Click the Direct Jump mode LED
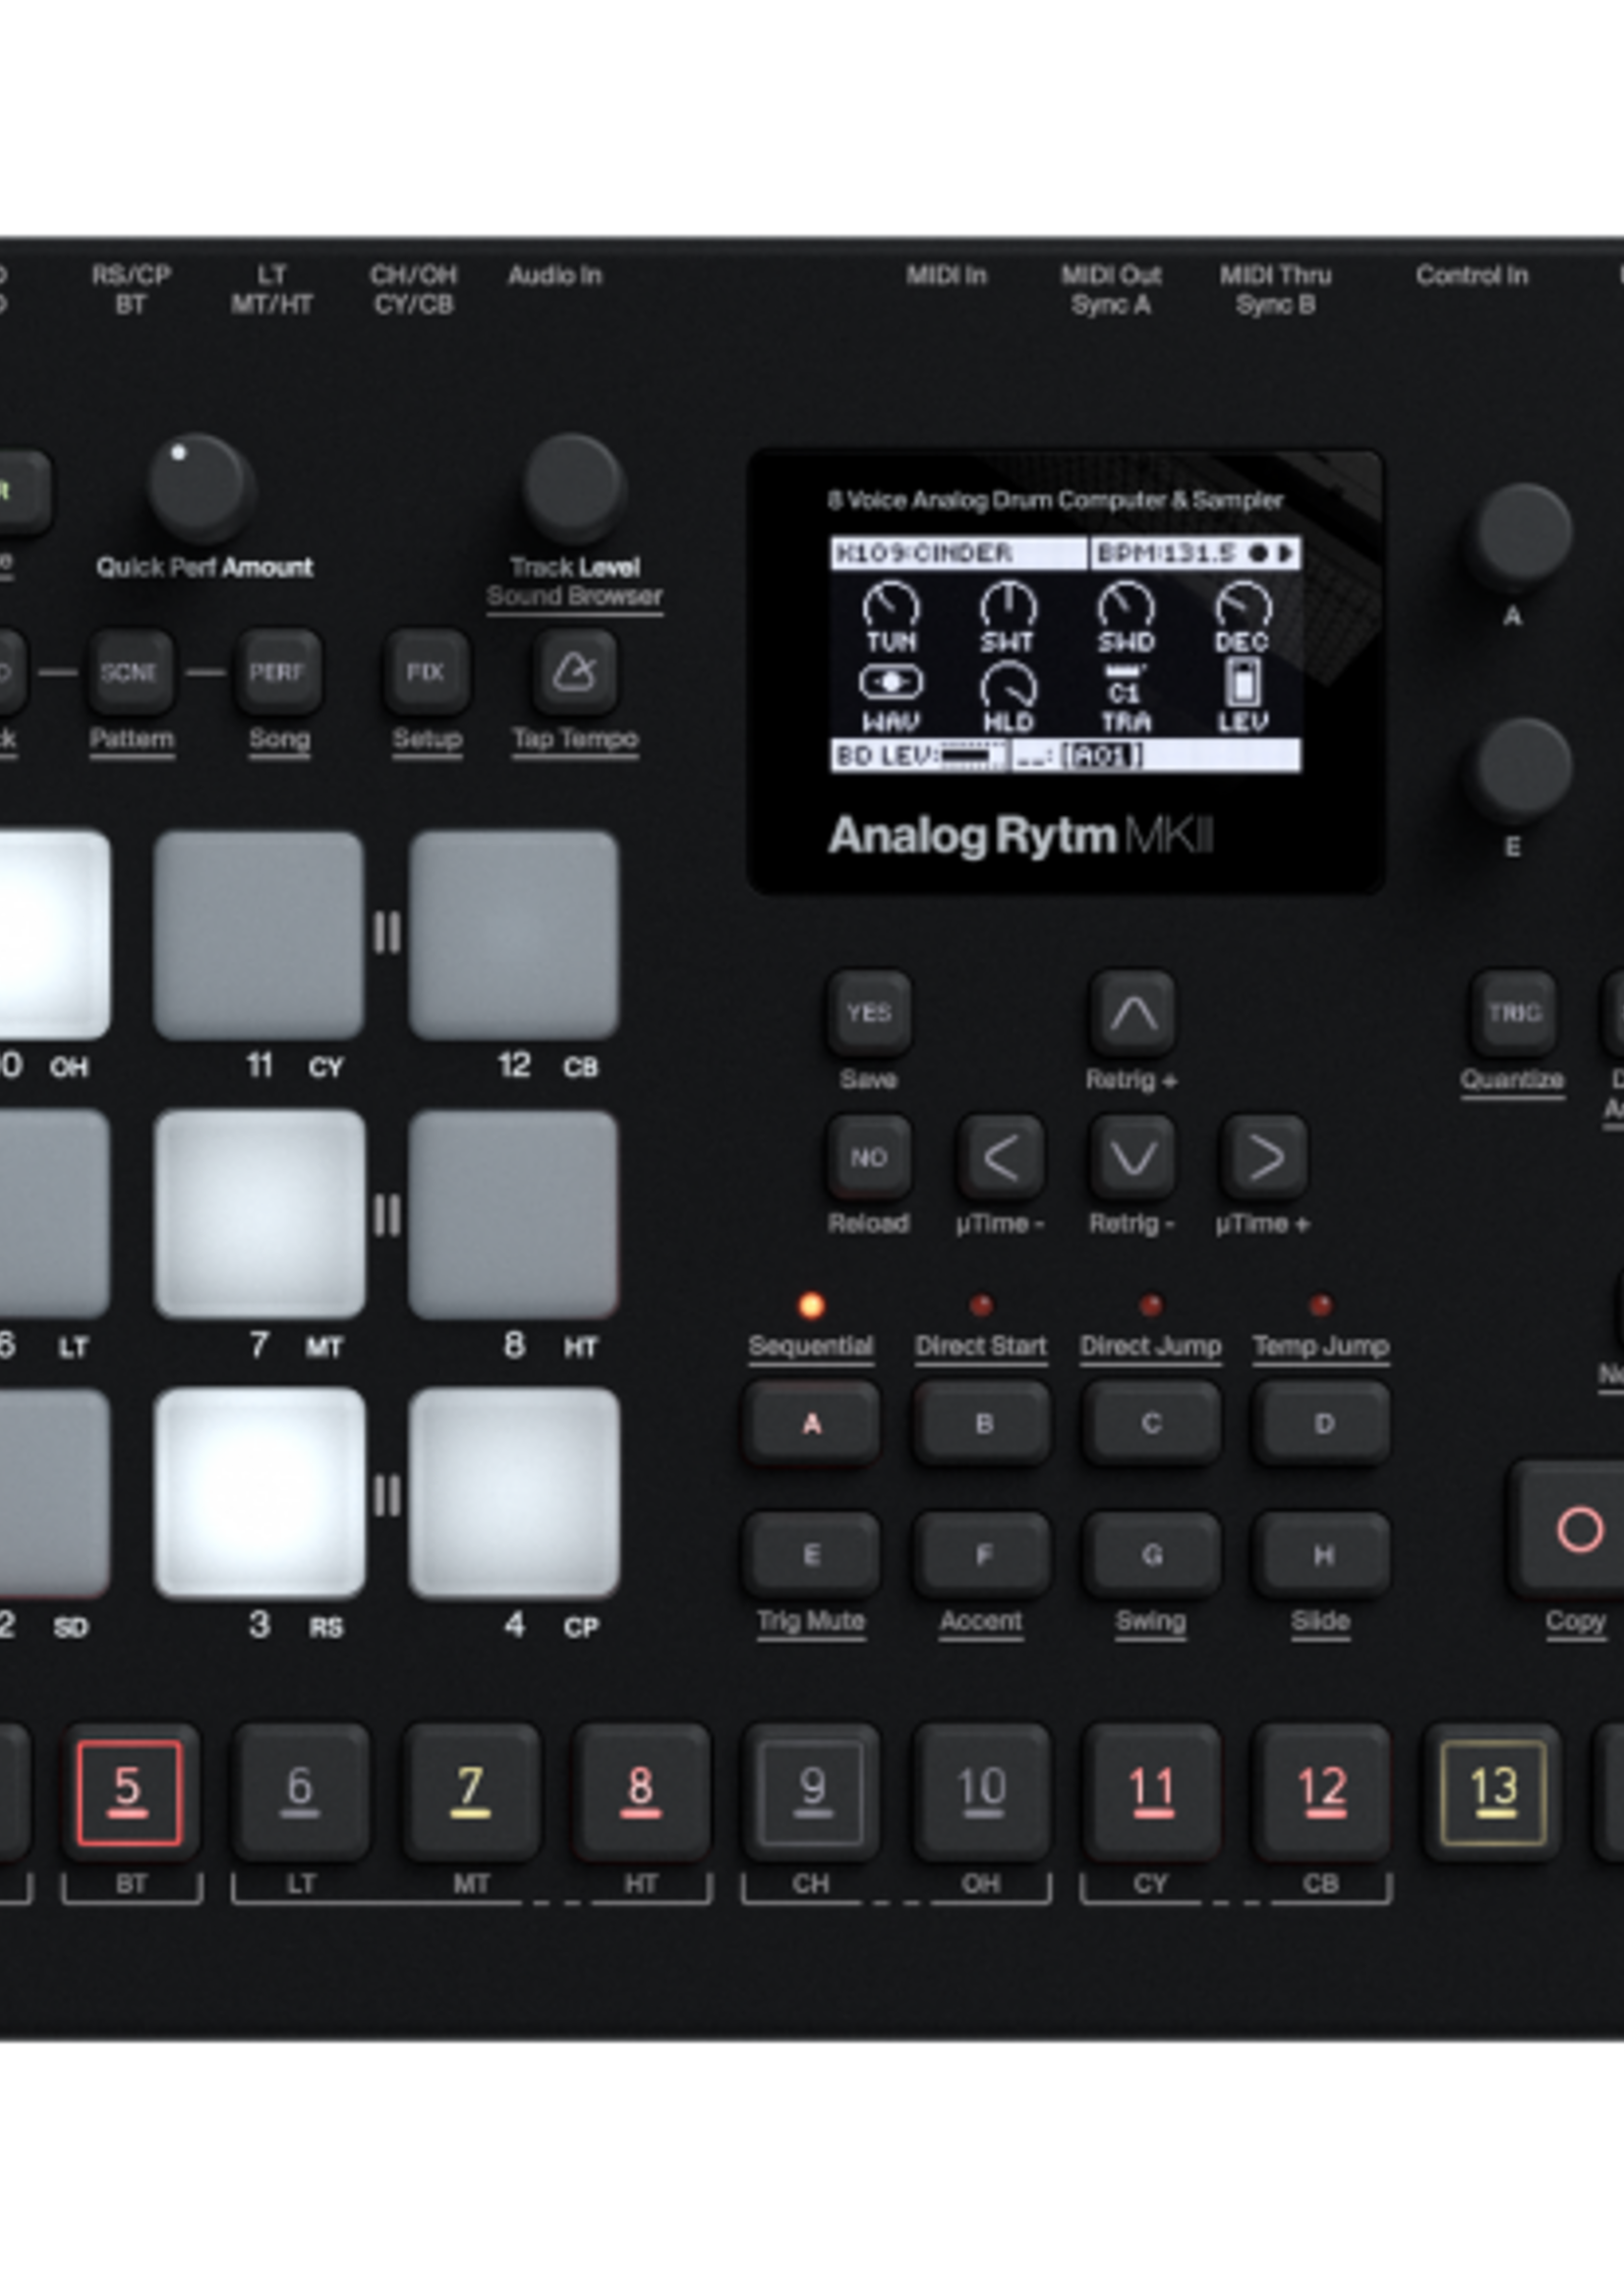The height and width of the screenshot is (2274, 1624). 1151,1305
